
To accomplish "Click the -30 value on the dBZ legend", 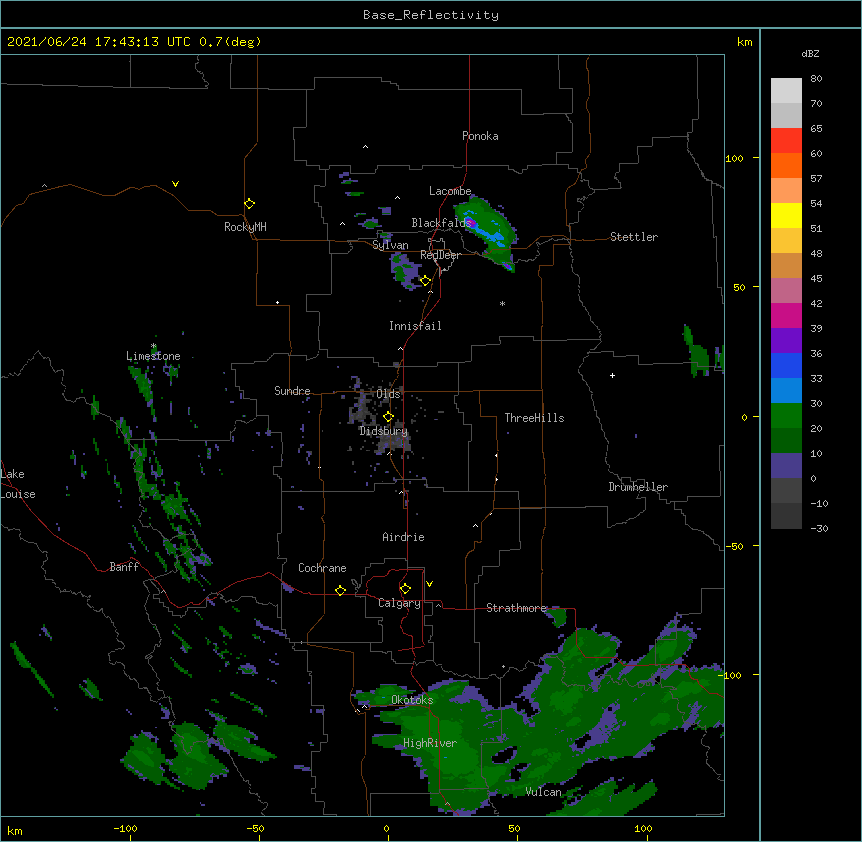I will click(x=819, y=528).
